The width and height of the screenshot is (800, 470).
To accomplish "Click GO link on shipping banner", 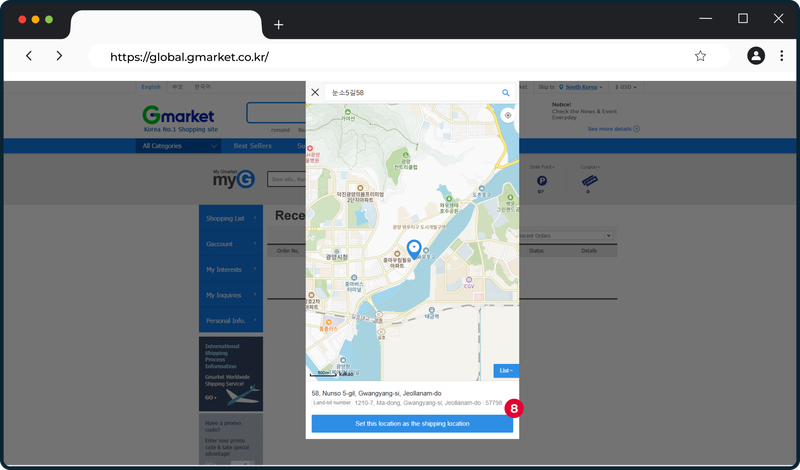I will point(210,398).
